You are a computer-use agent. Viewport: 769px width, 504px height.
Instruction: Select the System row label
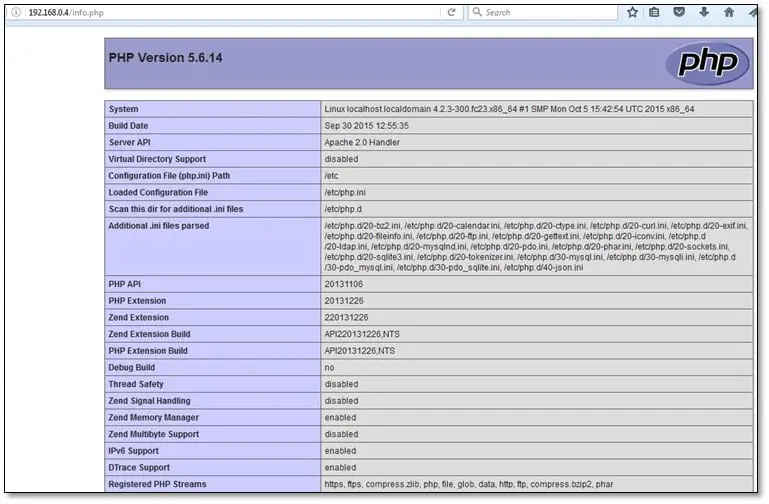pyautogui.click(x=124, y=109)
